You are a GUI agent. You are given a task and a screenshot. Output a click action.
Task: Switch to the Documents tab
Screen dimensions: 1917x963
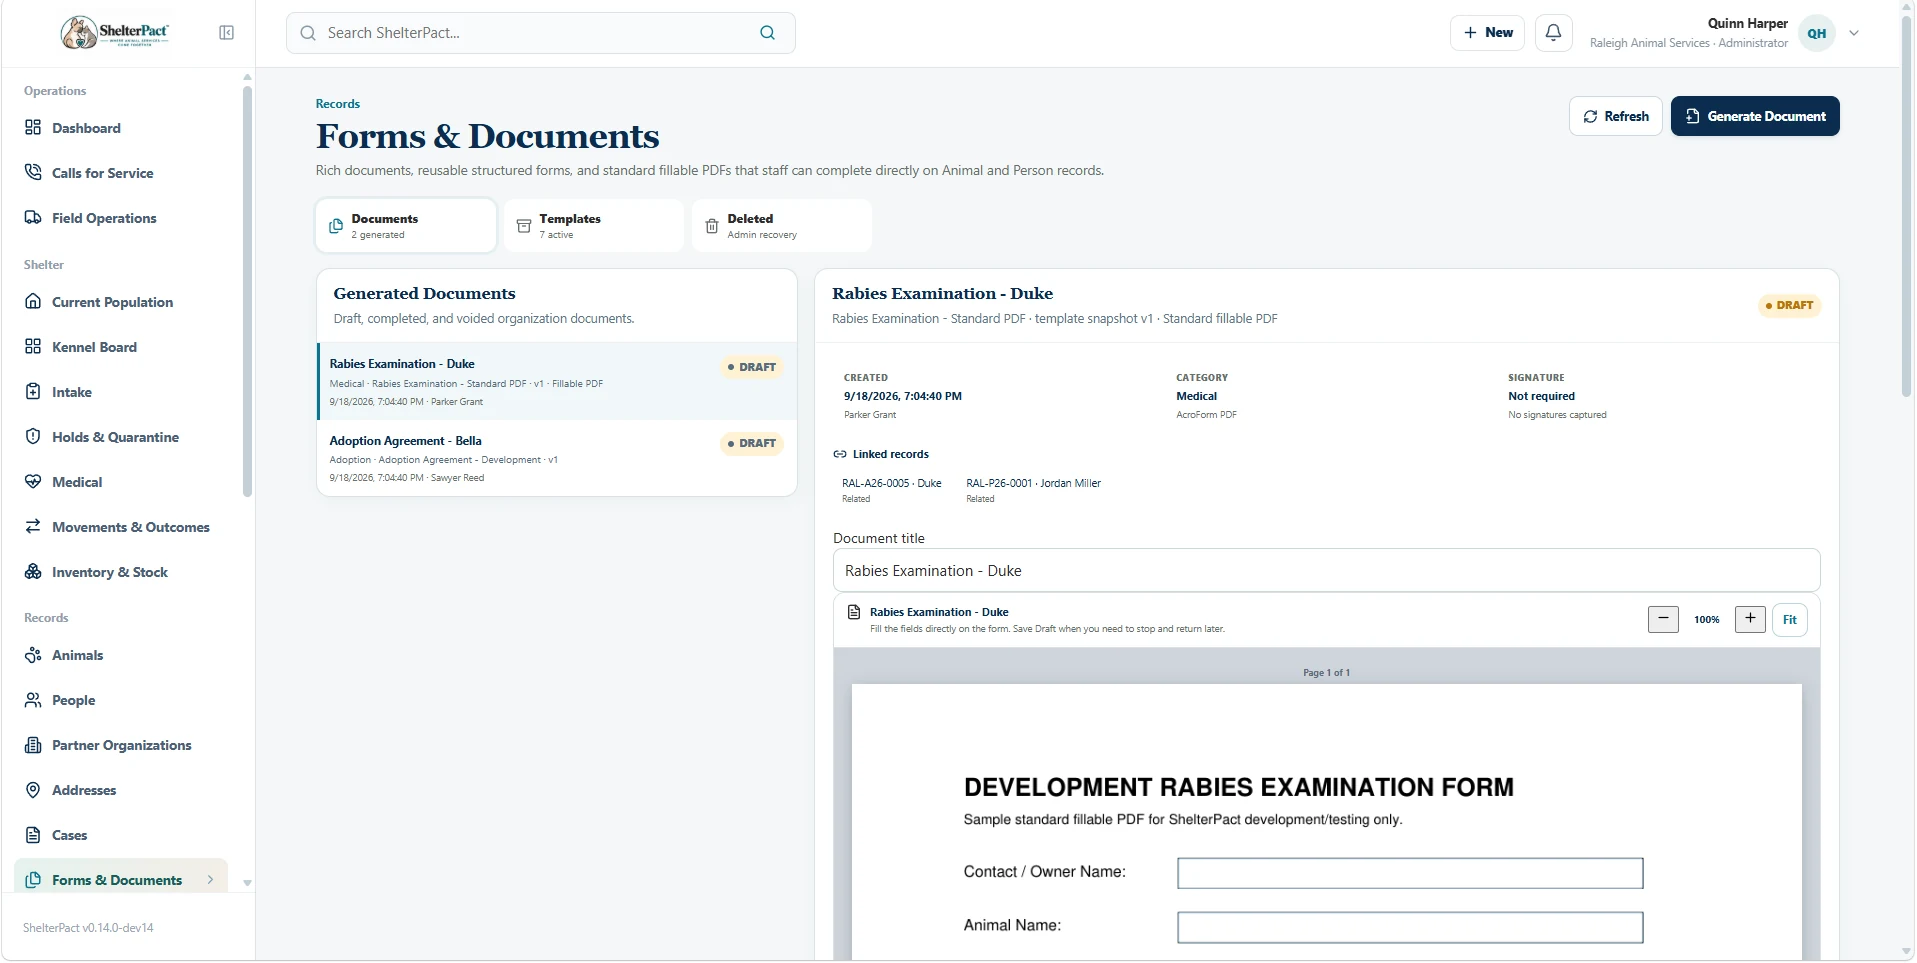click(406, 226)
